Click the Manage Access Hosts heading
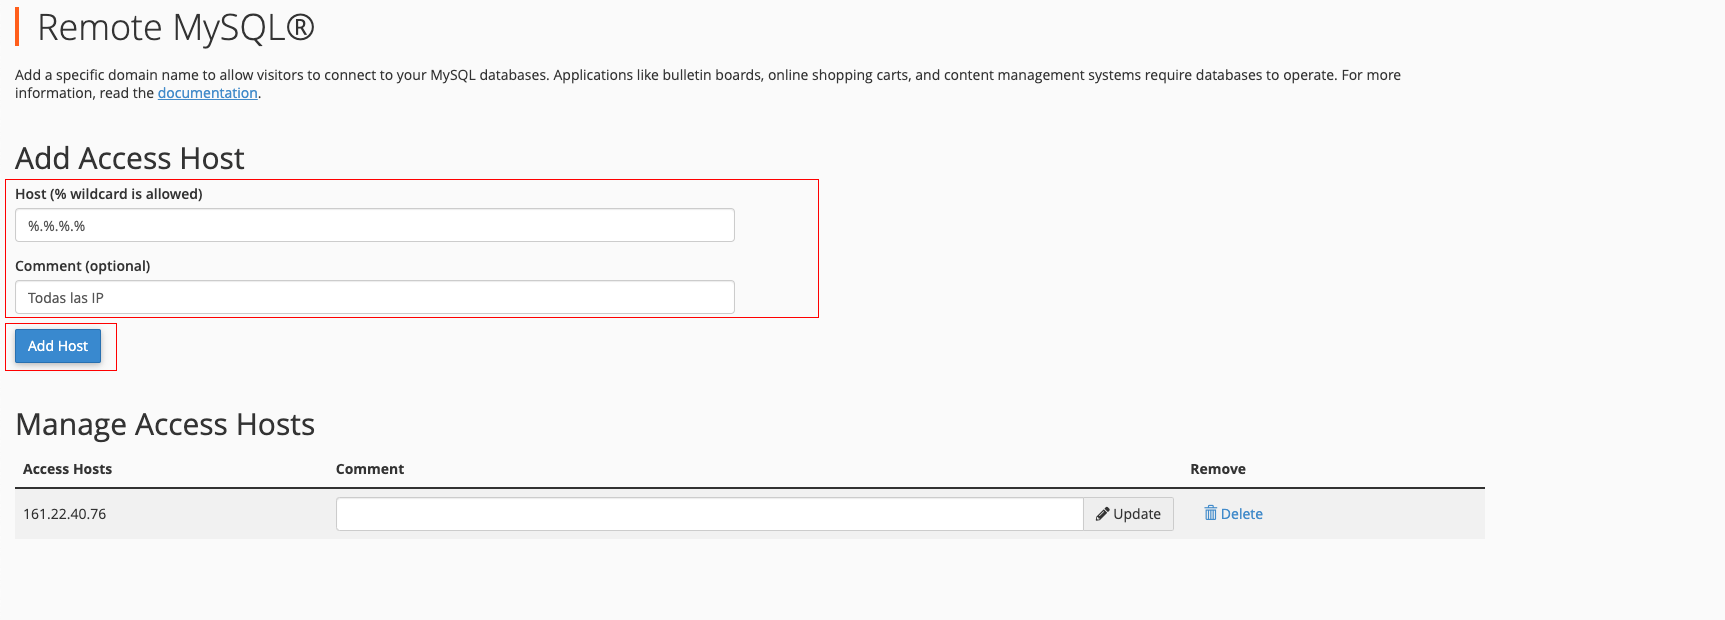 (165, 425)
